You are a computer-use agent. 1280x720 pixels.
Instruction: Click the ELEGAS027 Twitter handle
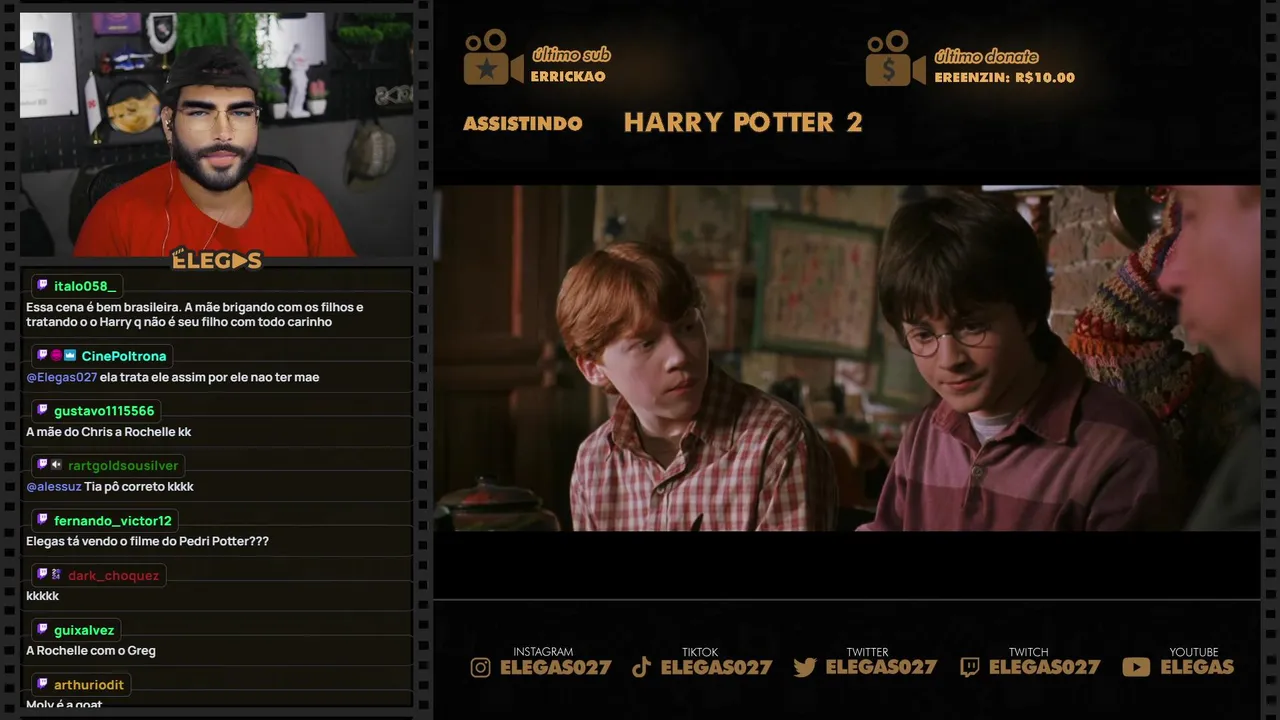(x=882, y=667)
